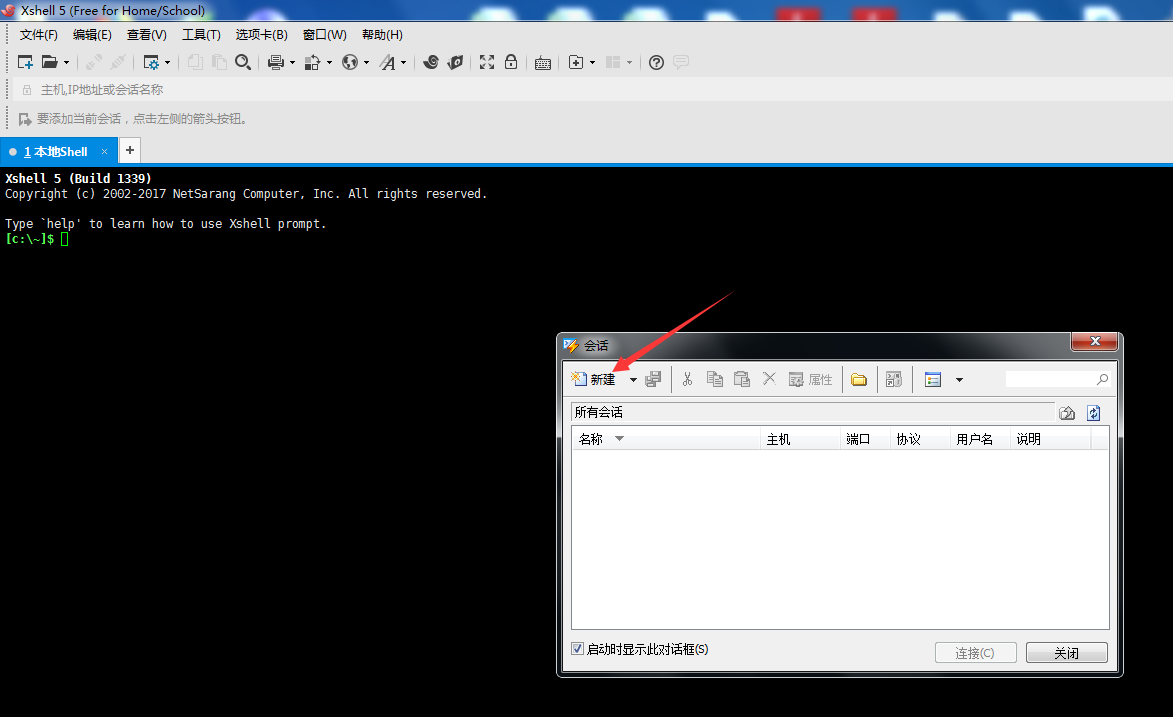Open the 帮助(H) menu
The image size is (1173, 717).
pyautogui.click(x=382, y=34)
